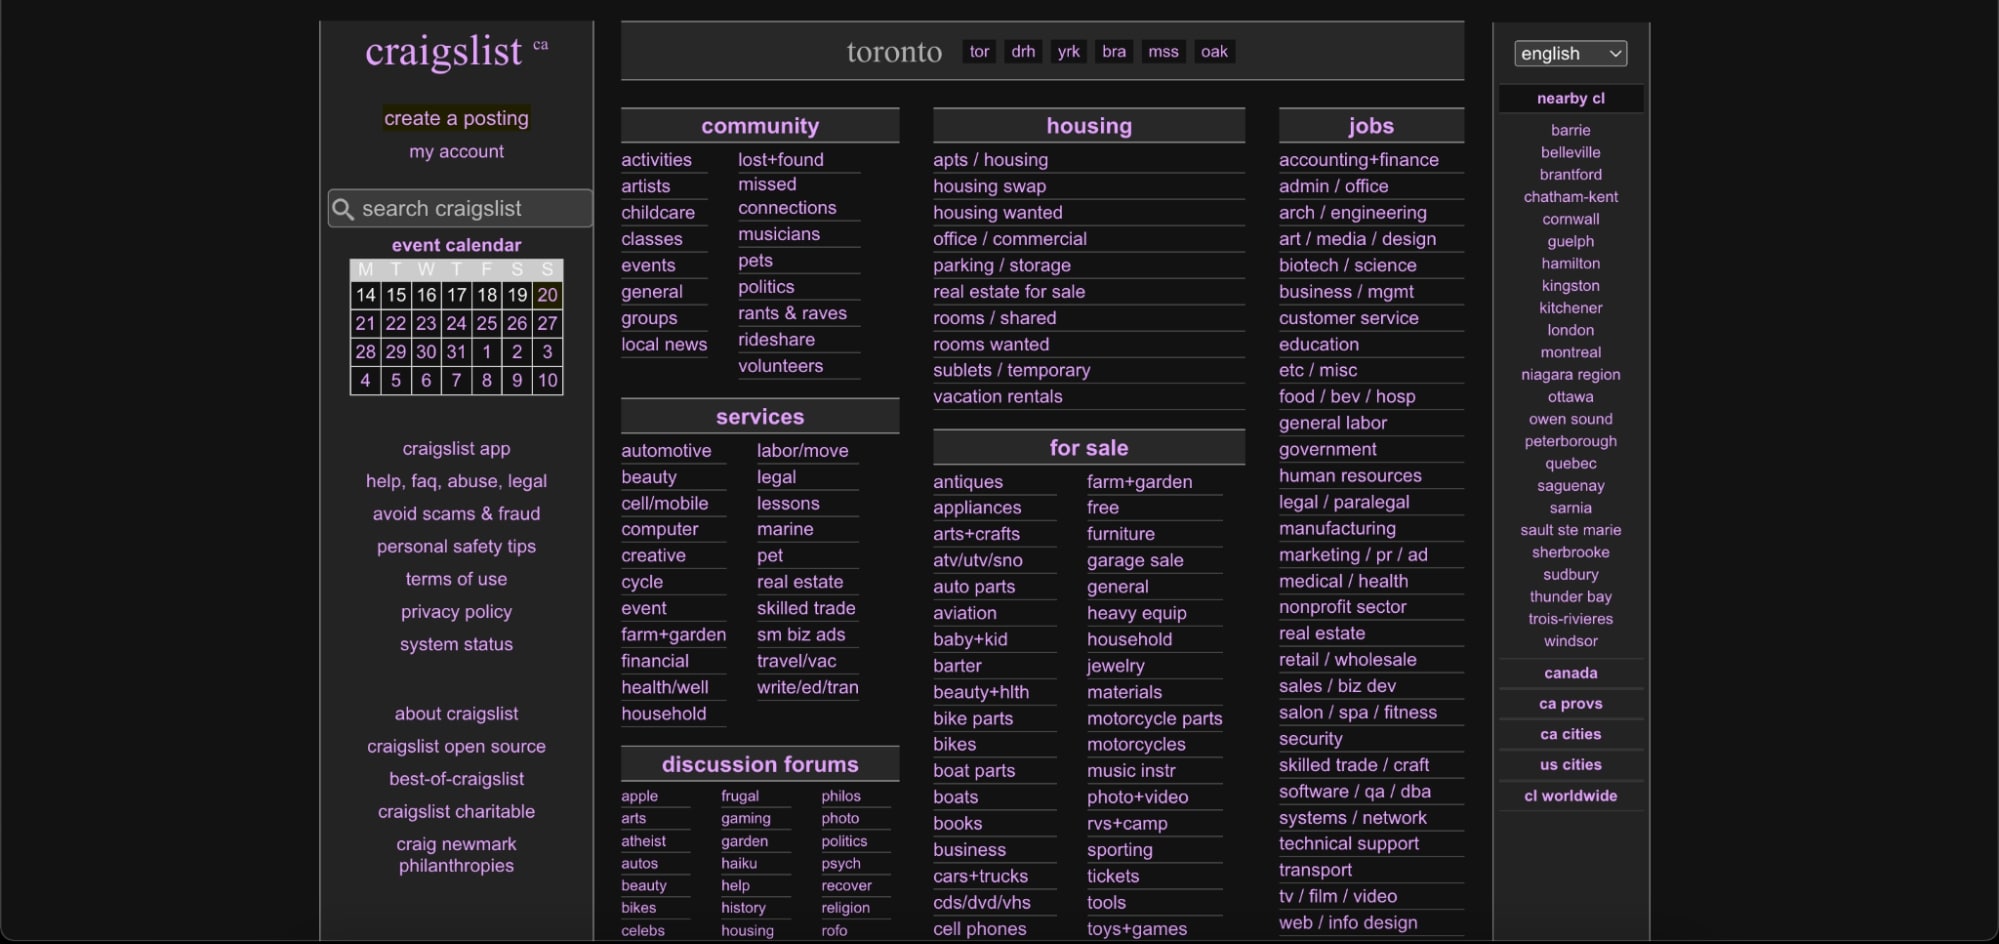Viewport: 1999px width, 944px height.
Task: Select the drh area tab
Action: (x=1023, y=52)
